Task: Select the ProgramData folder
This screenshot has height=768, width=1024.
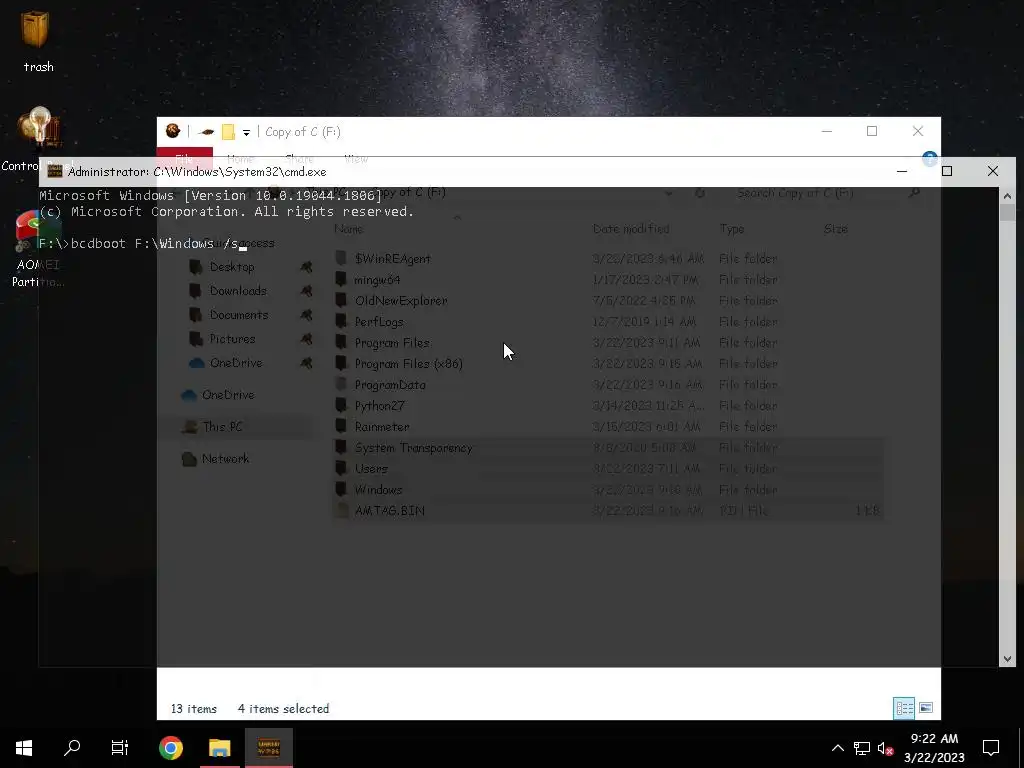Action: [x=390, y=385]
